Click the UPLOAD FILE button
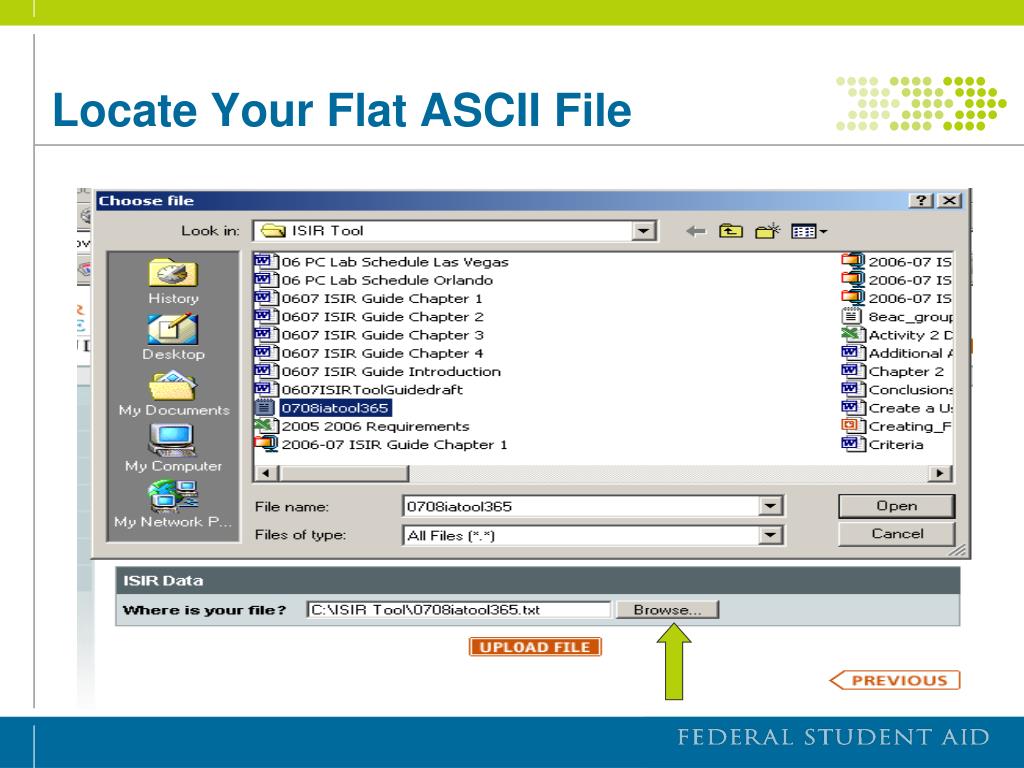The image size is (1024, 768). click(535, 647)
